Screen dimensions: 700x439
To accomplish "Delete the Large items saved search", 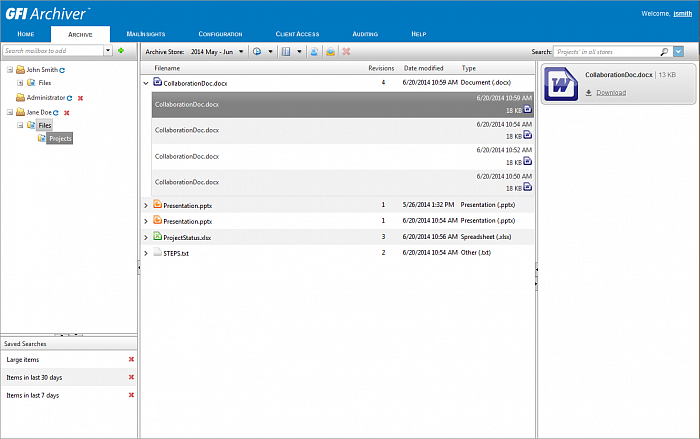I will click(x=131, y=359).
